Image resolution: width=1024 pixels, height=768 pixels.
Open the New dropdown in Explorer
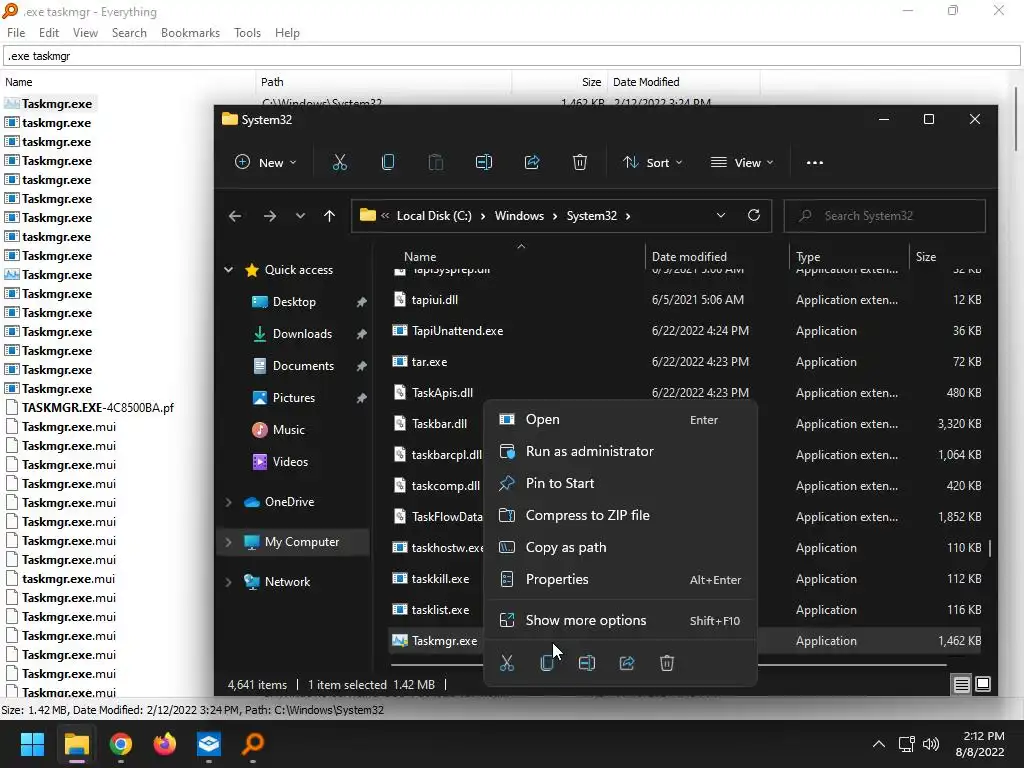266,163
